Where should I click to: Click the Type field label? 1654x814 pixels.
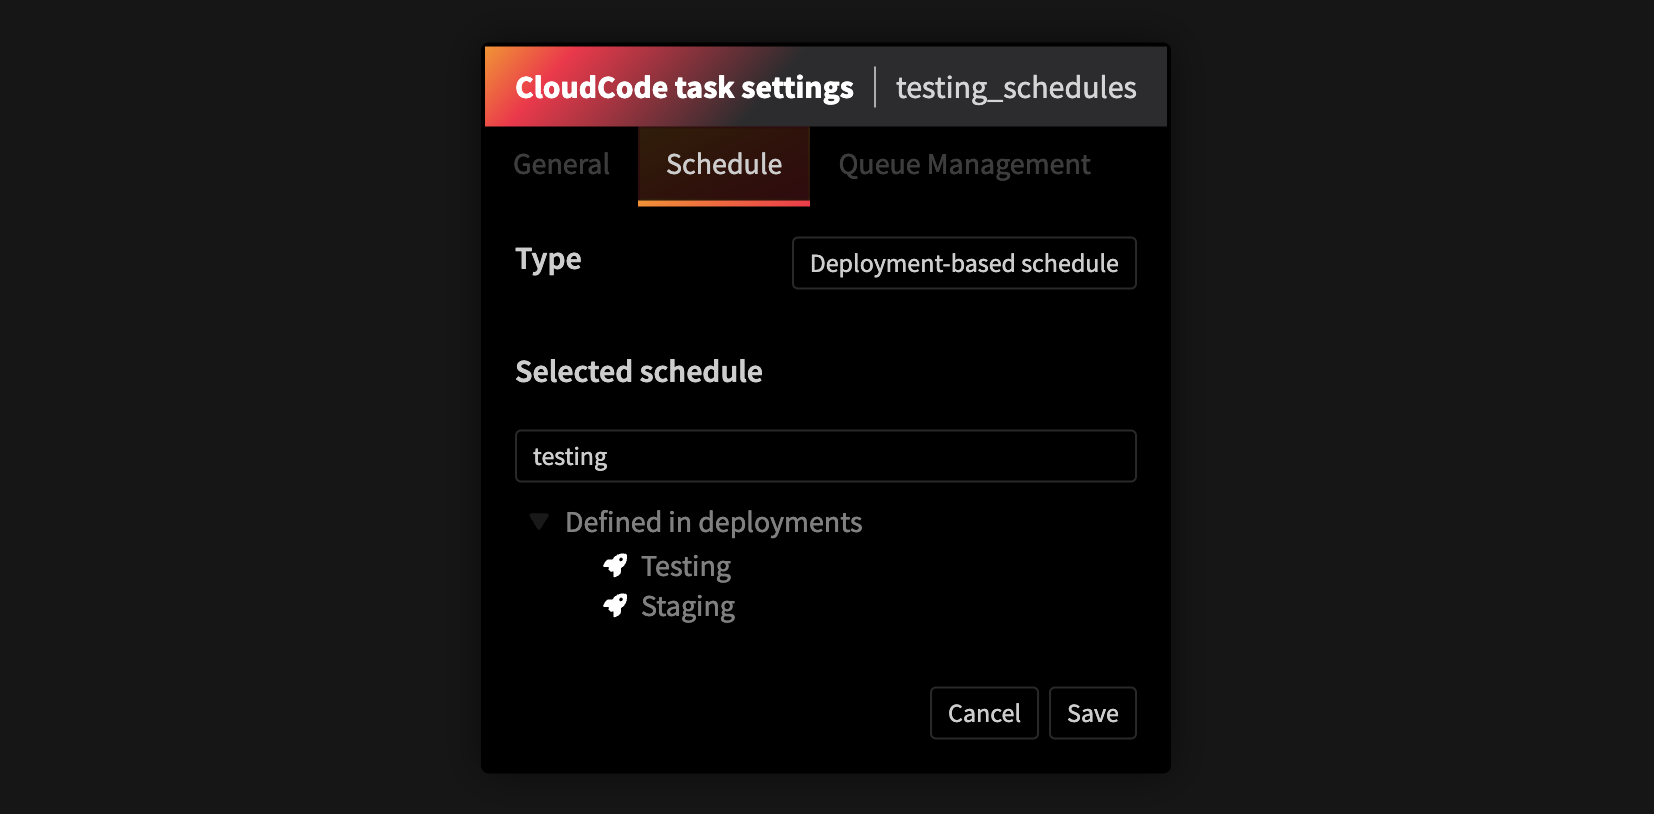point(548,259)
